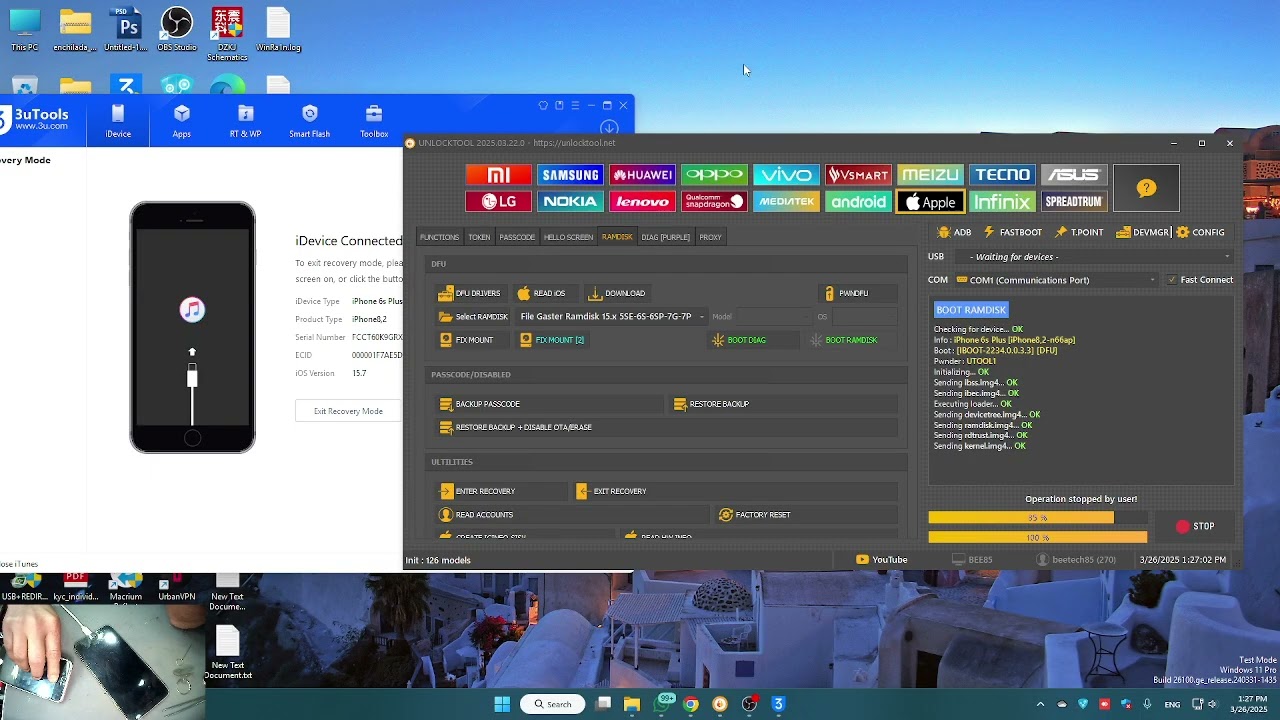This screenshot has width=1280, height=720.
Task: Open T.POINT test point tool
Action: click(1079, 232)
